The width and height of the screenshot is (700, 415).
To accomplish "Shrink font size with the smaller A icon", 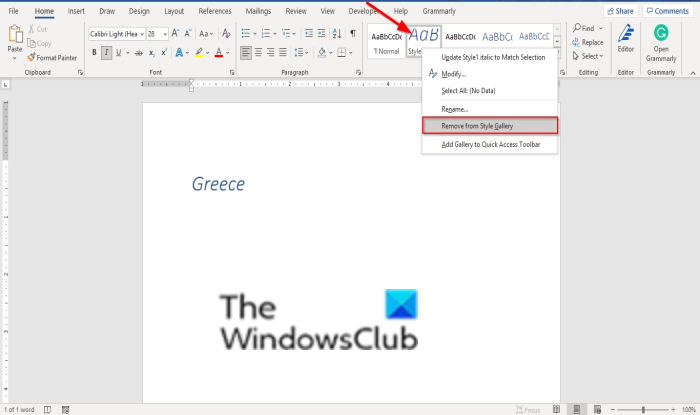I will tap(188, 33).
